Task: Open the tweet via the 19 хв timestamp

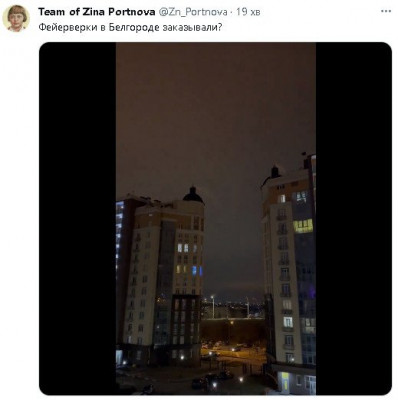Action: tap(248, 12)
